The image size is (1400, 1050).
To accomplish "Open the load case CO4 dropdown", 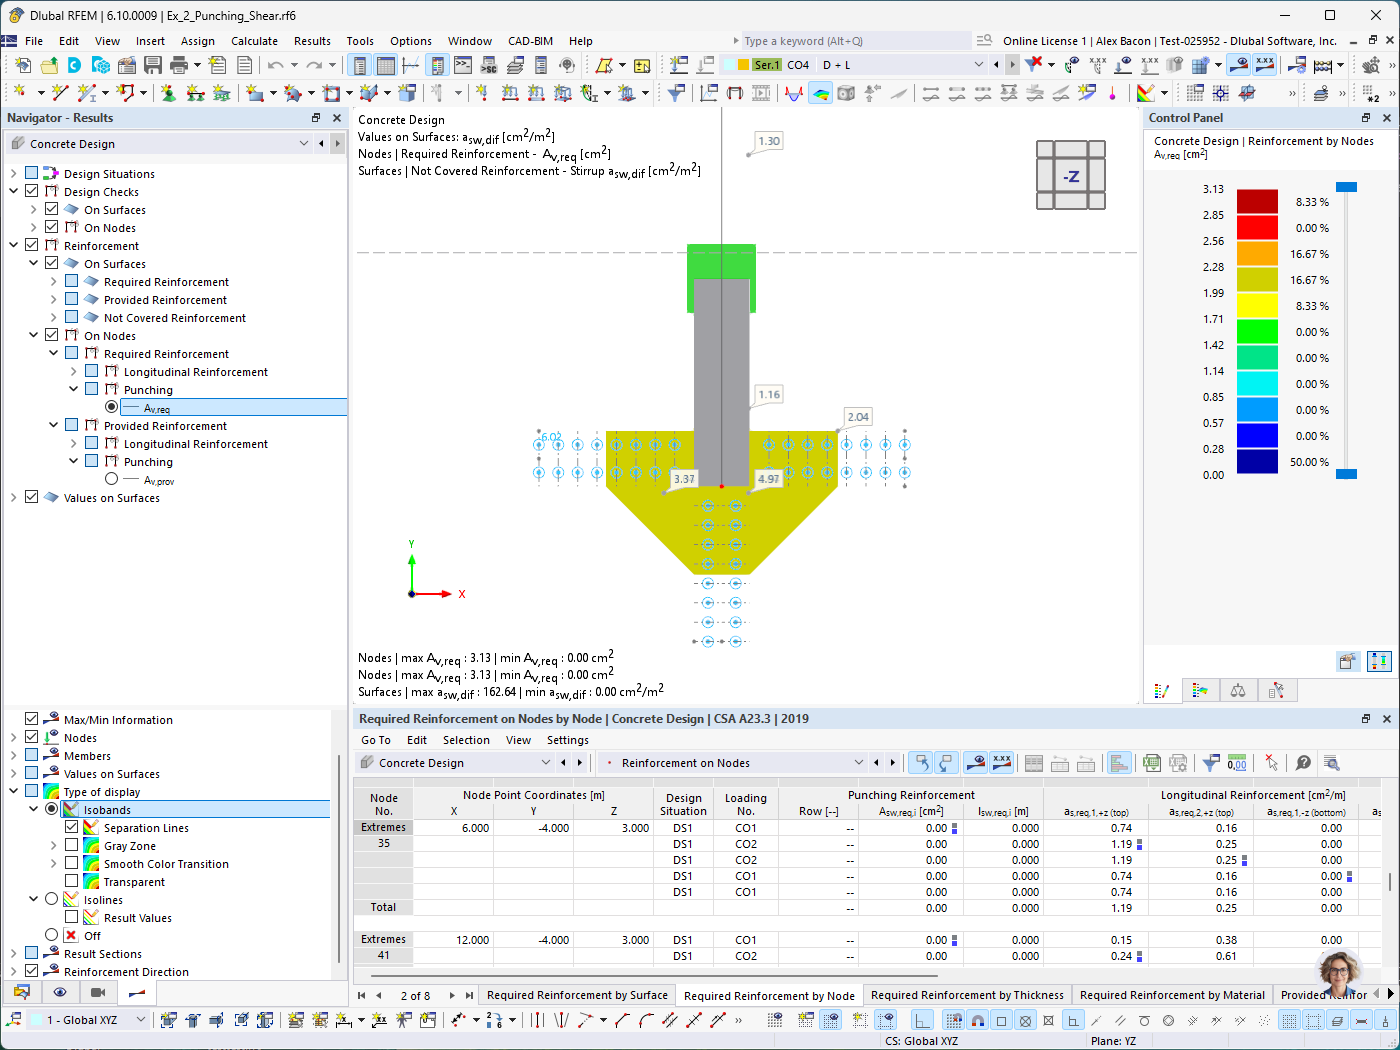I will [977, 64].
